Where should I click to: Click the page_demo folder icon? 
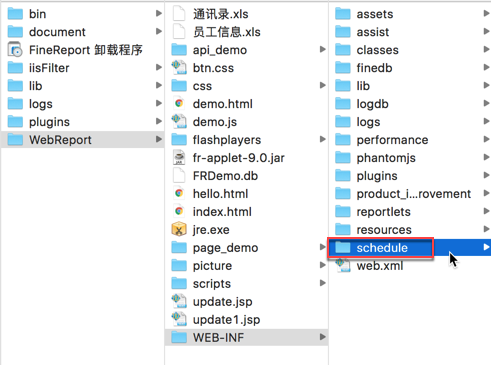(x=179, y=248)
